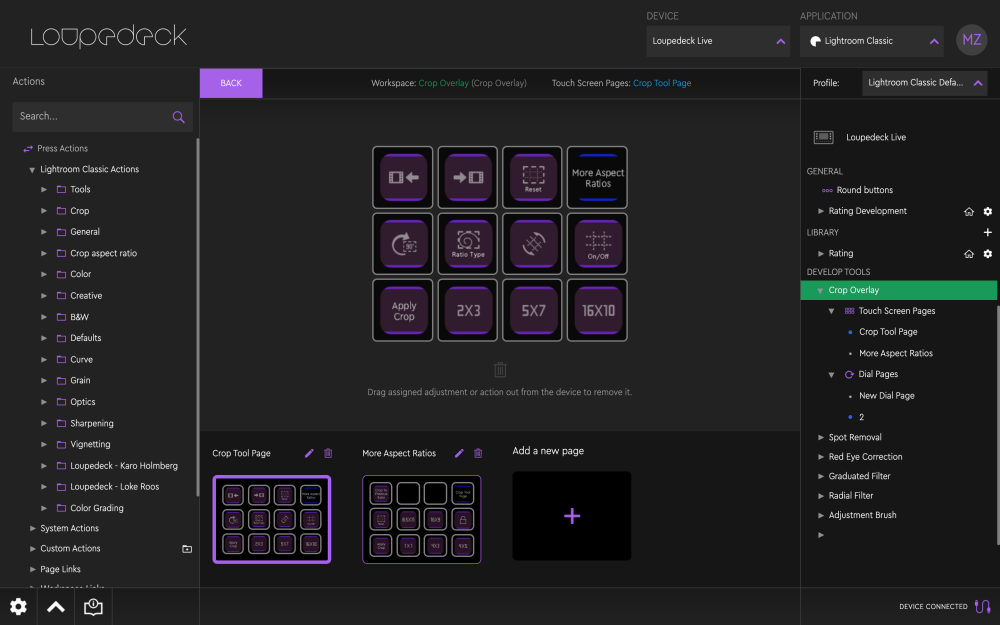
Task: Open the Application dropdown Lightroom Classic
Action: pos(872,41)
